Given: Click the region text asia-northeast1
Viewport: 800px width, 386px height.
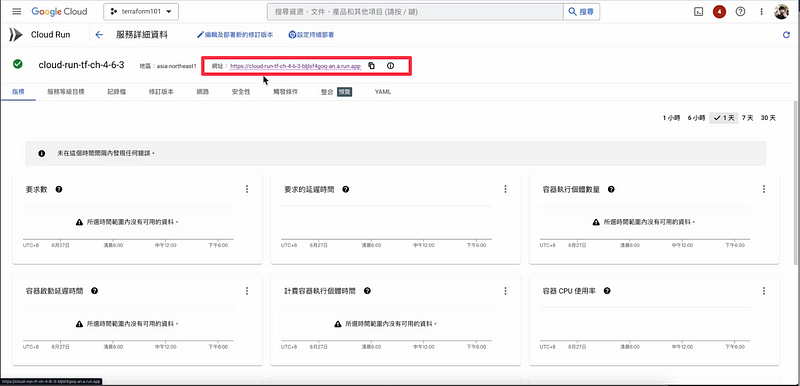Looking at the screenshot, I should (x=177, y=66).
